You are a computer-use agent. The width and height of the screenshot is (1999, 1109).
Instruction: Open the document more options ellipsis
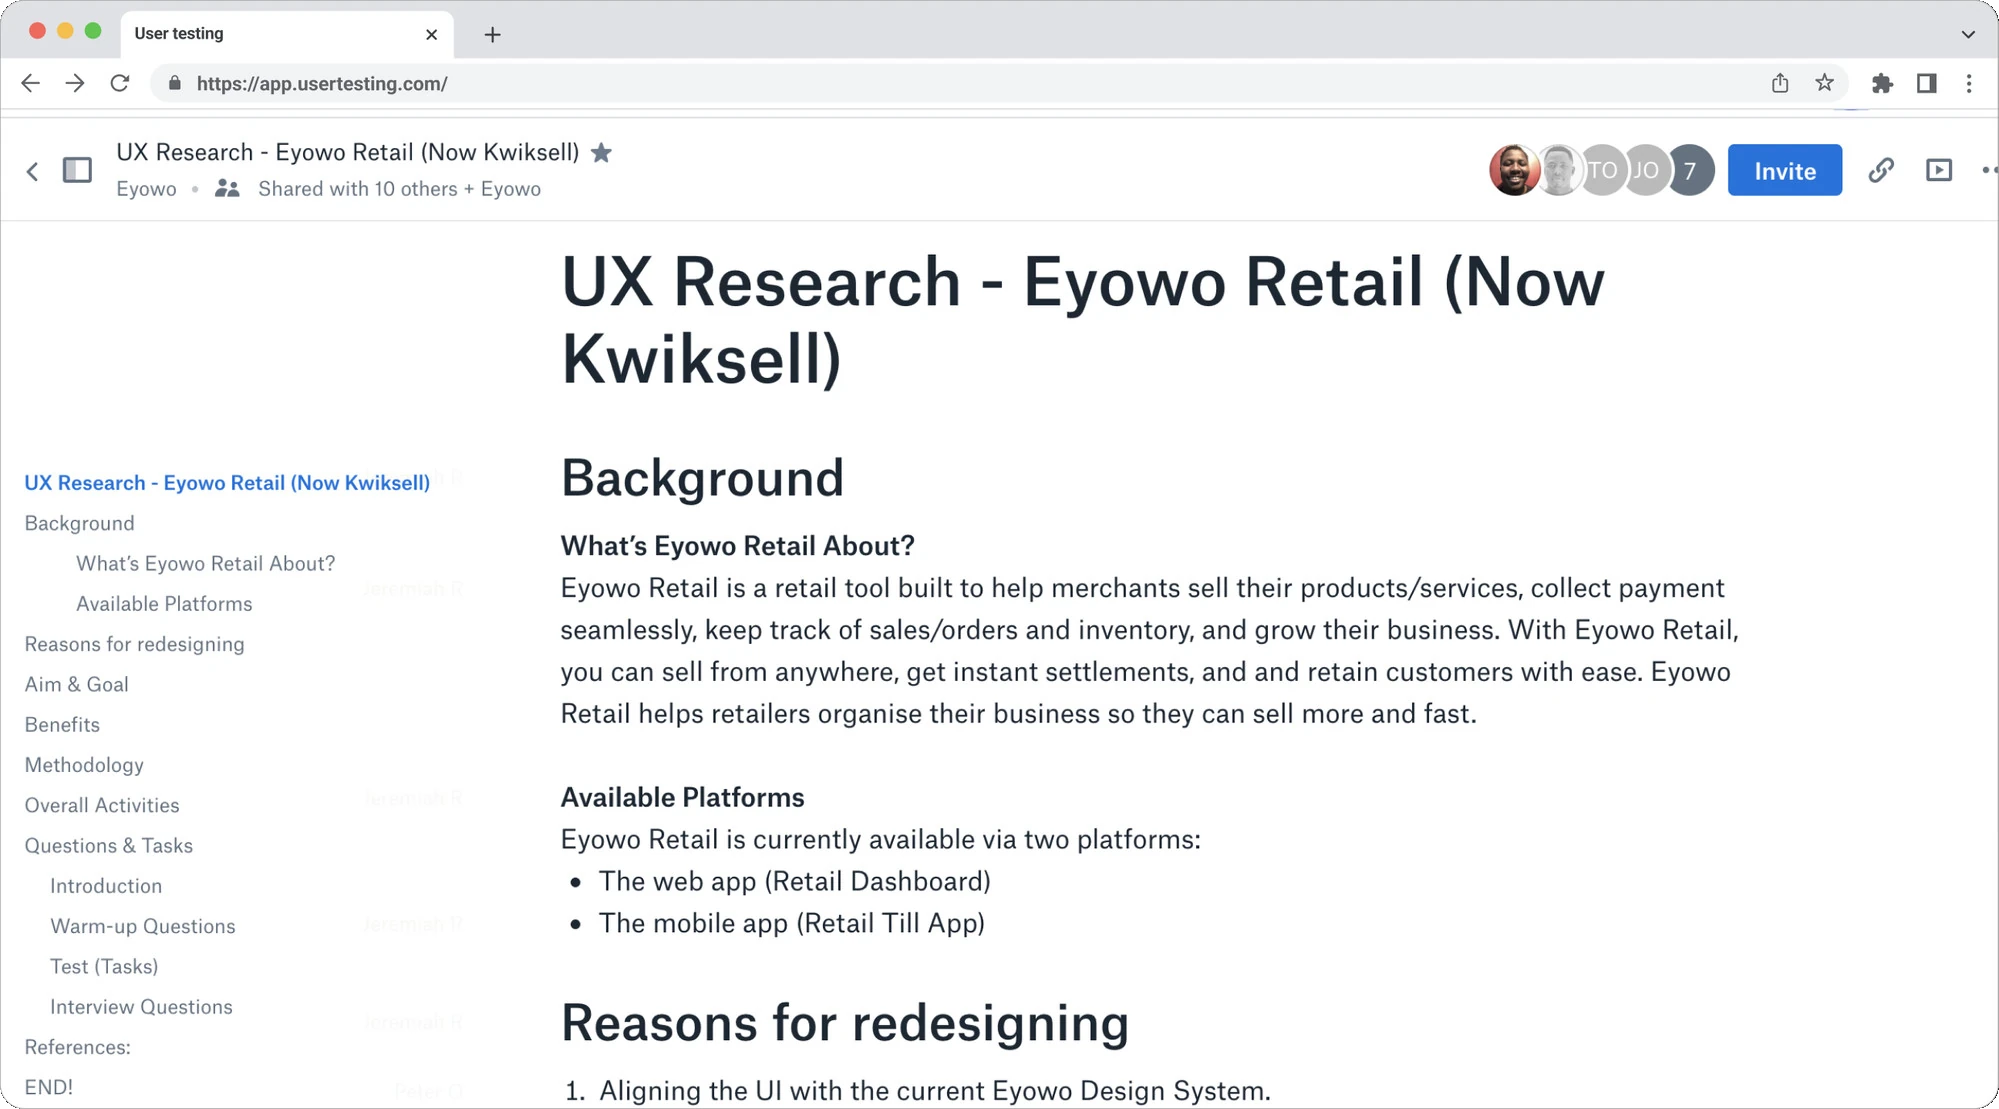(x=1989, y=170)
